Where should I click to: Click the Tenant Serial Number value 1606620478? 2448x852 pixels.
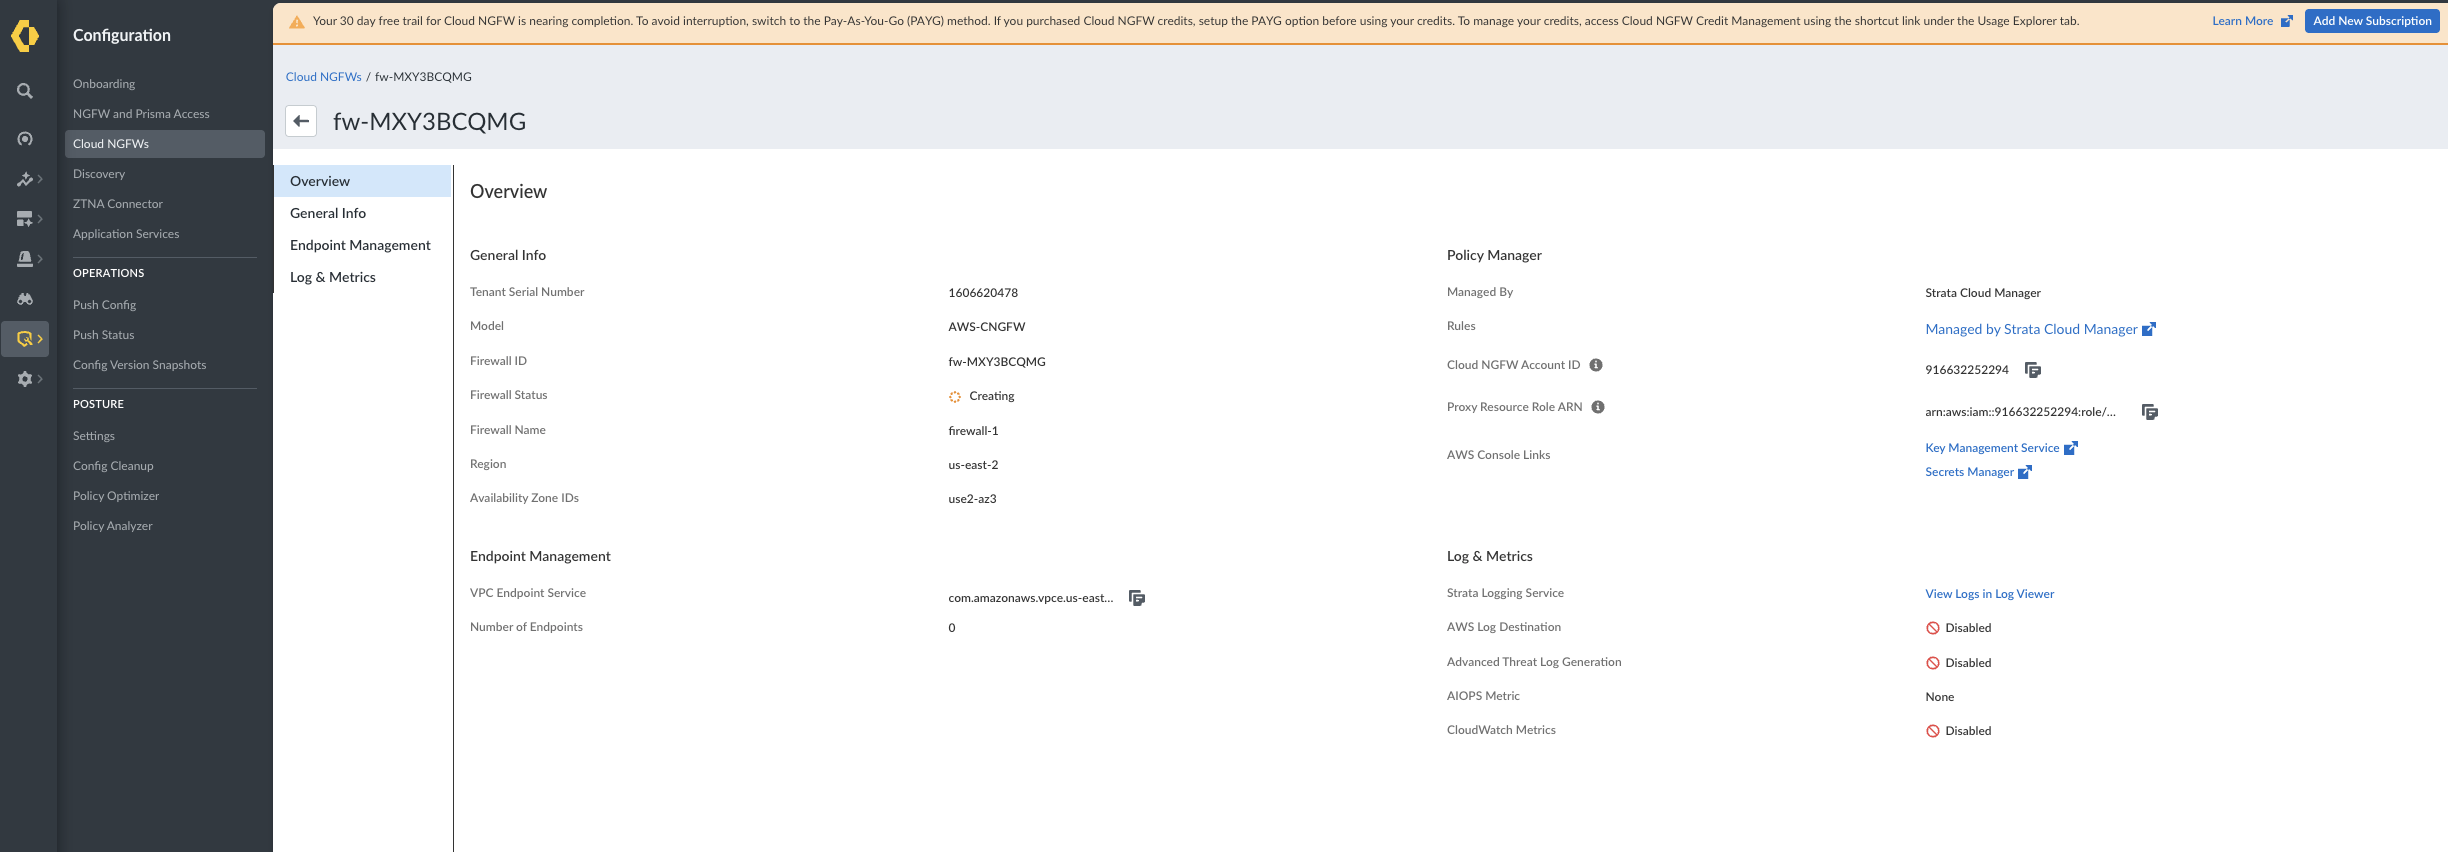[x=983, y=293]
